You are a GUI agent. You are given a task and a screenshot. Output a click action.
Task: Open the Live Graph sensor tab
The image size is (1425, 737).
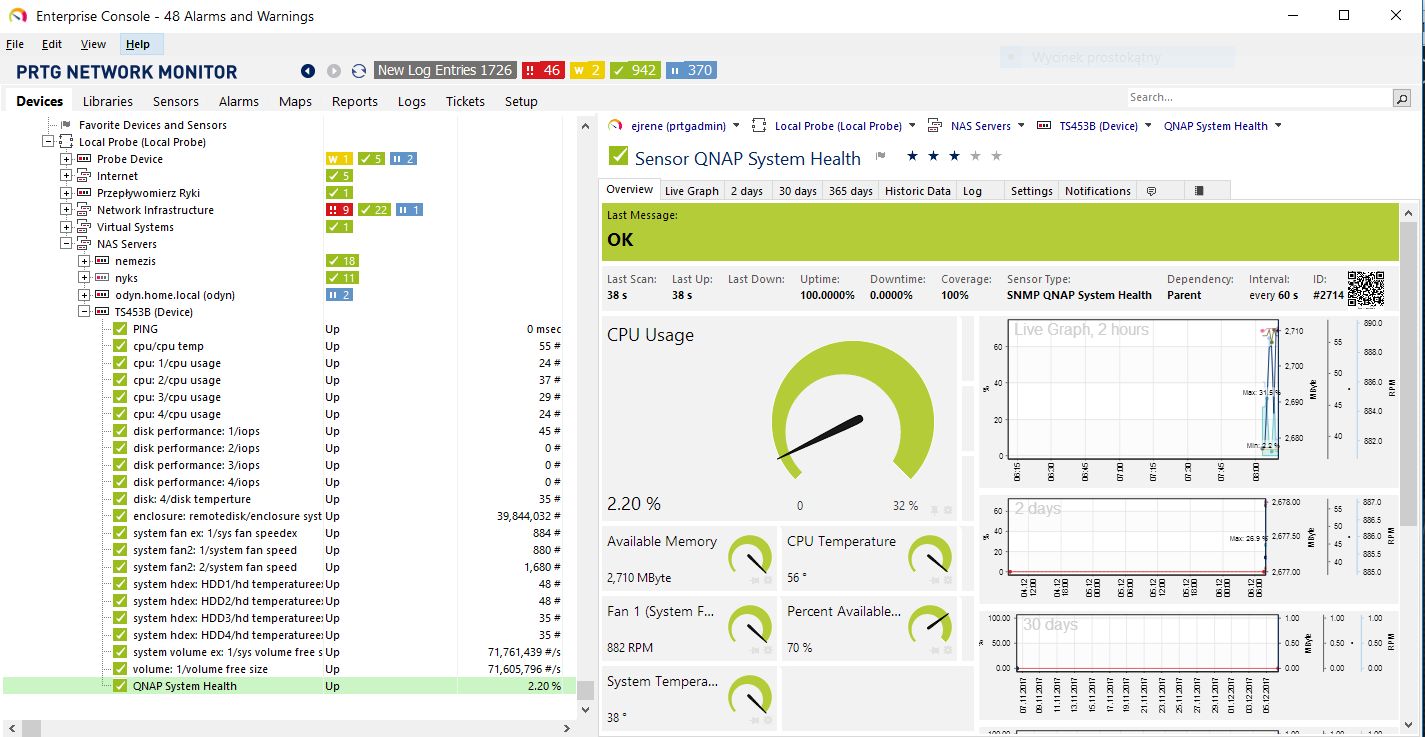pos(692,191)
